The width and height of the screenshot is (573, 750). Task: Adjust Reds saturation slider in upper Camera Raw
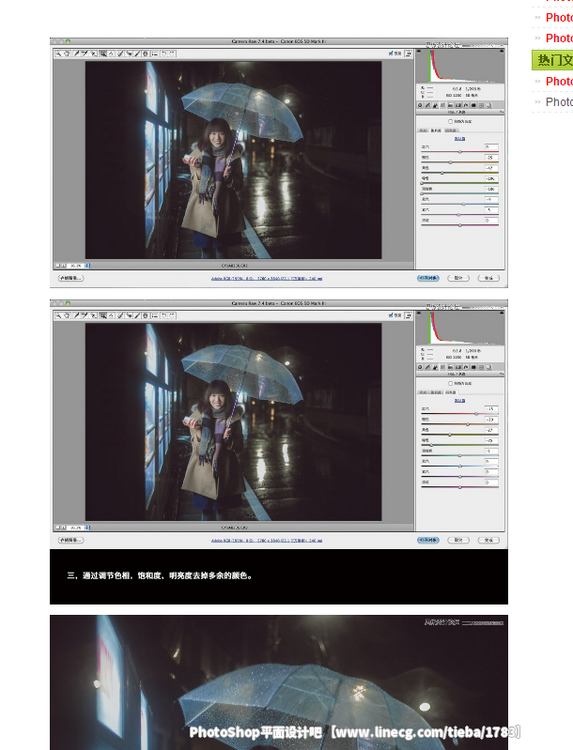[460, 152]
